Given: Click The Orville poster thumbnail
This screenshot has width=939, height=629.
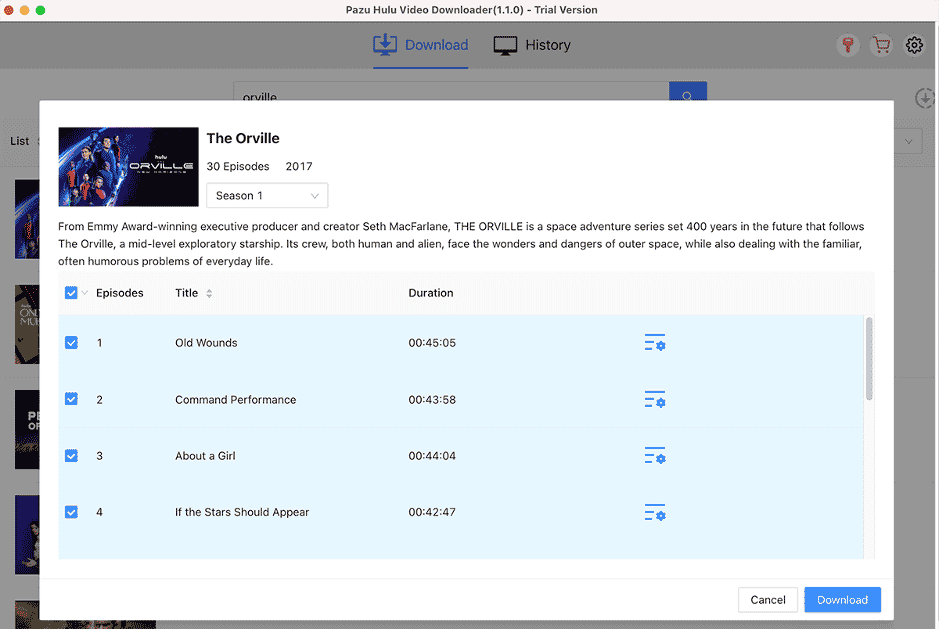Looking at the screenshot, I should [x=128, y=166].
